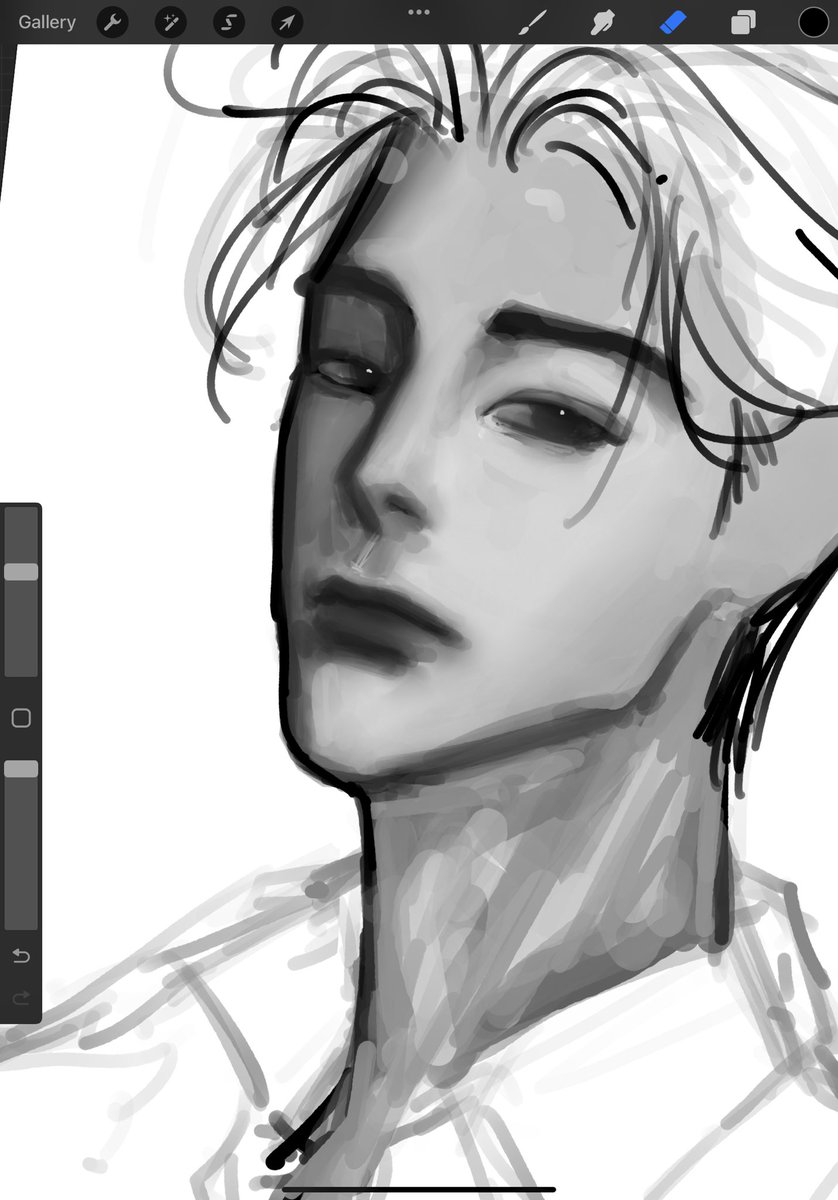Open the black color picker
838x1200 pixels.
[813, 22]
